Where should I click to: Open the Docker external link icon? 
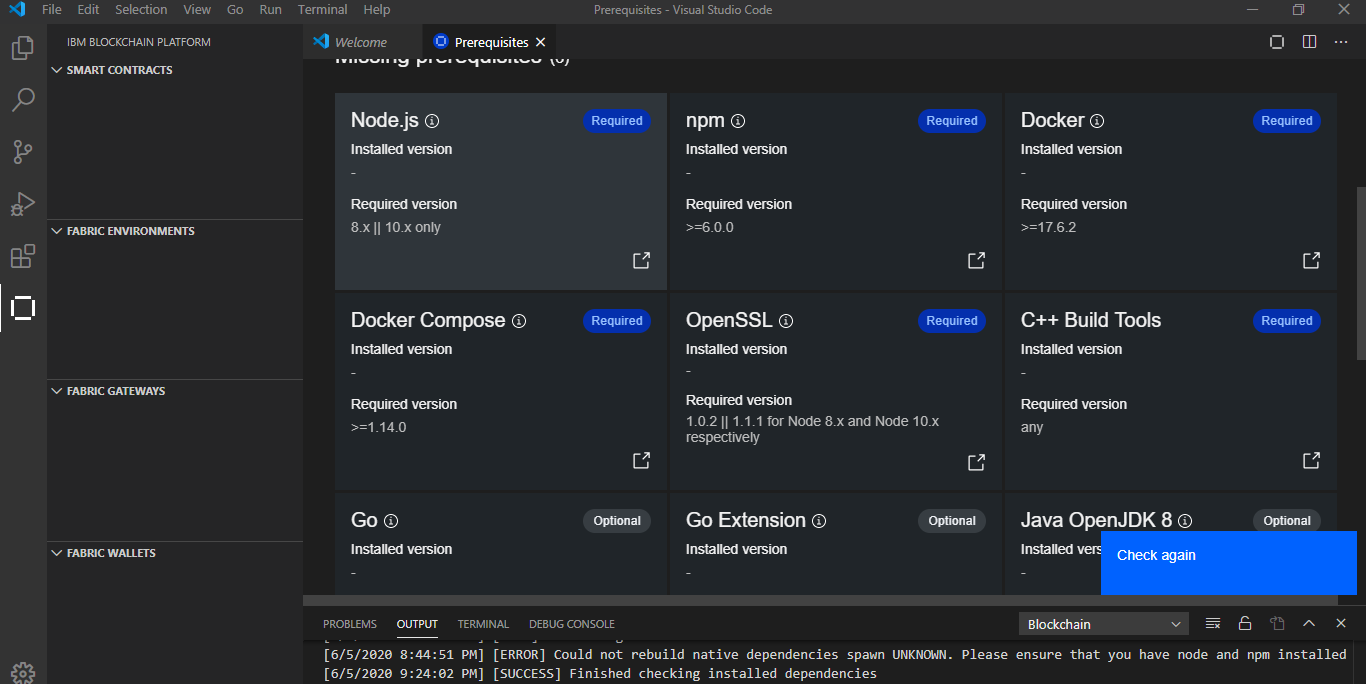point(1310,260)
